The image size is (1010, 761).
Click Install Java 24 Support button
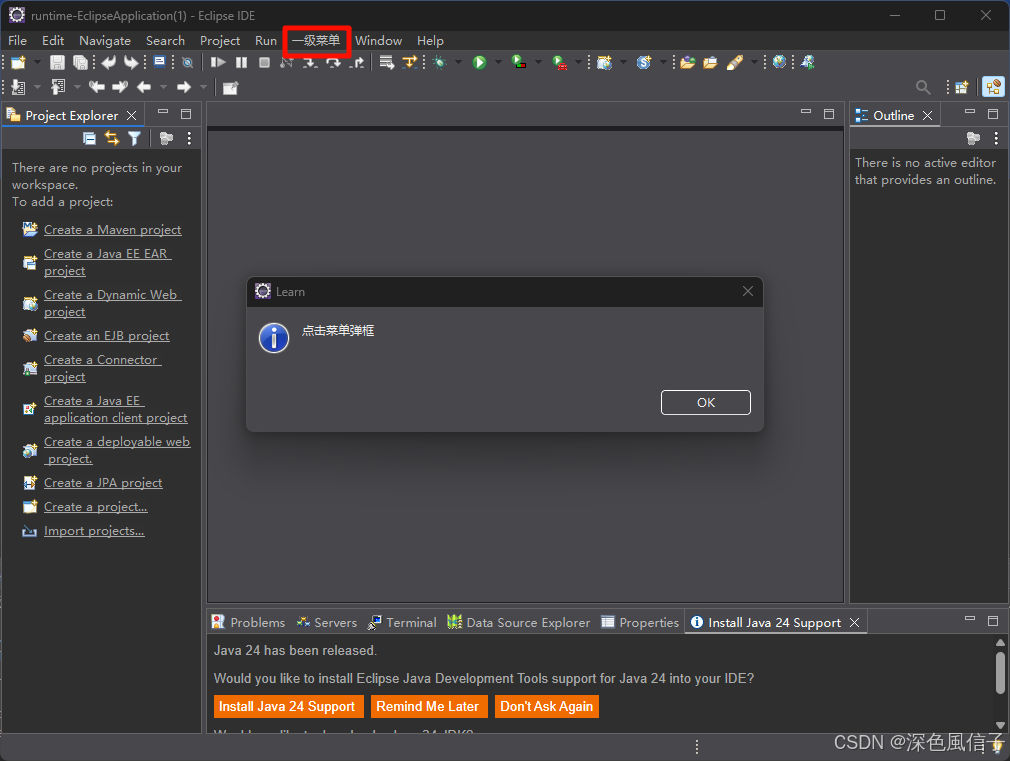[288, 706]
